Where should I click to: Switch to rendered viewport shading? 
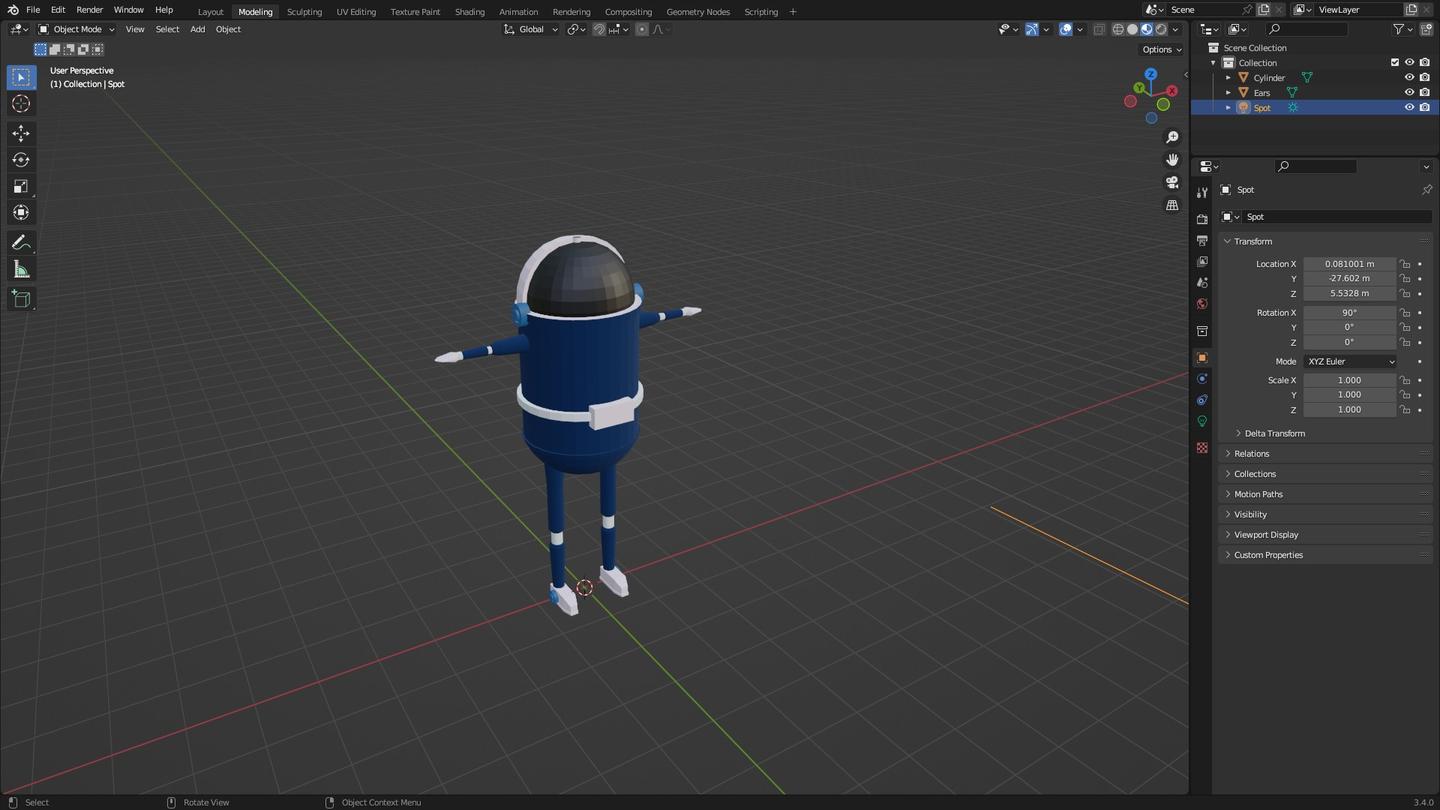1161,30
